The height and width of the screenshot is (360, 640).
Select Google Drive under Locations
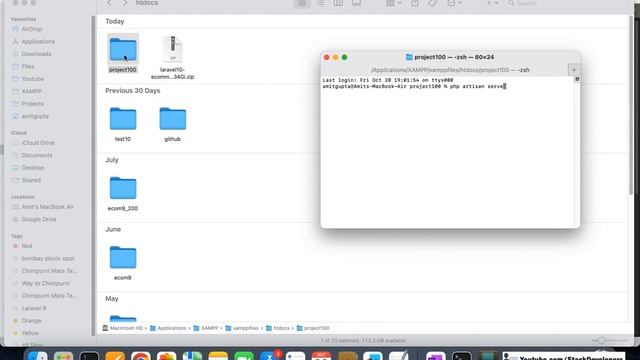39,220
